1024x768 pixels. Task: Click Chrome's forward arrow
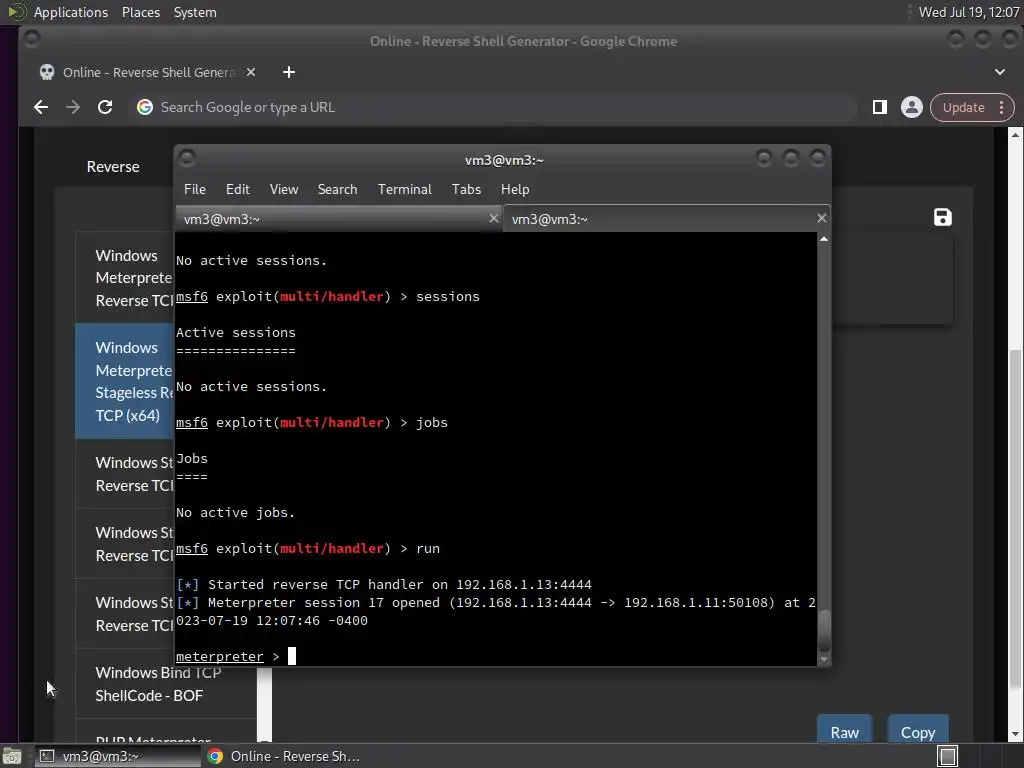coord(72,107)
